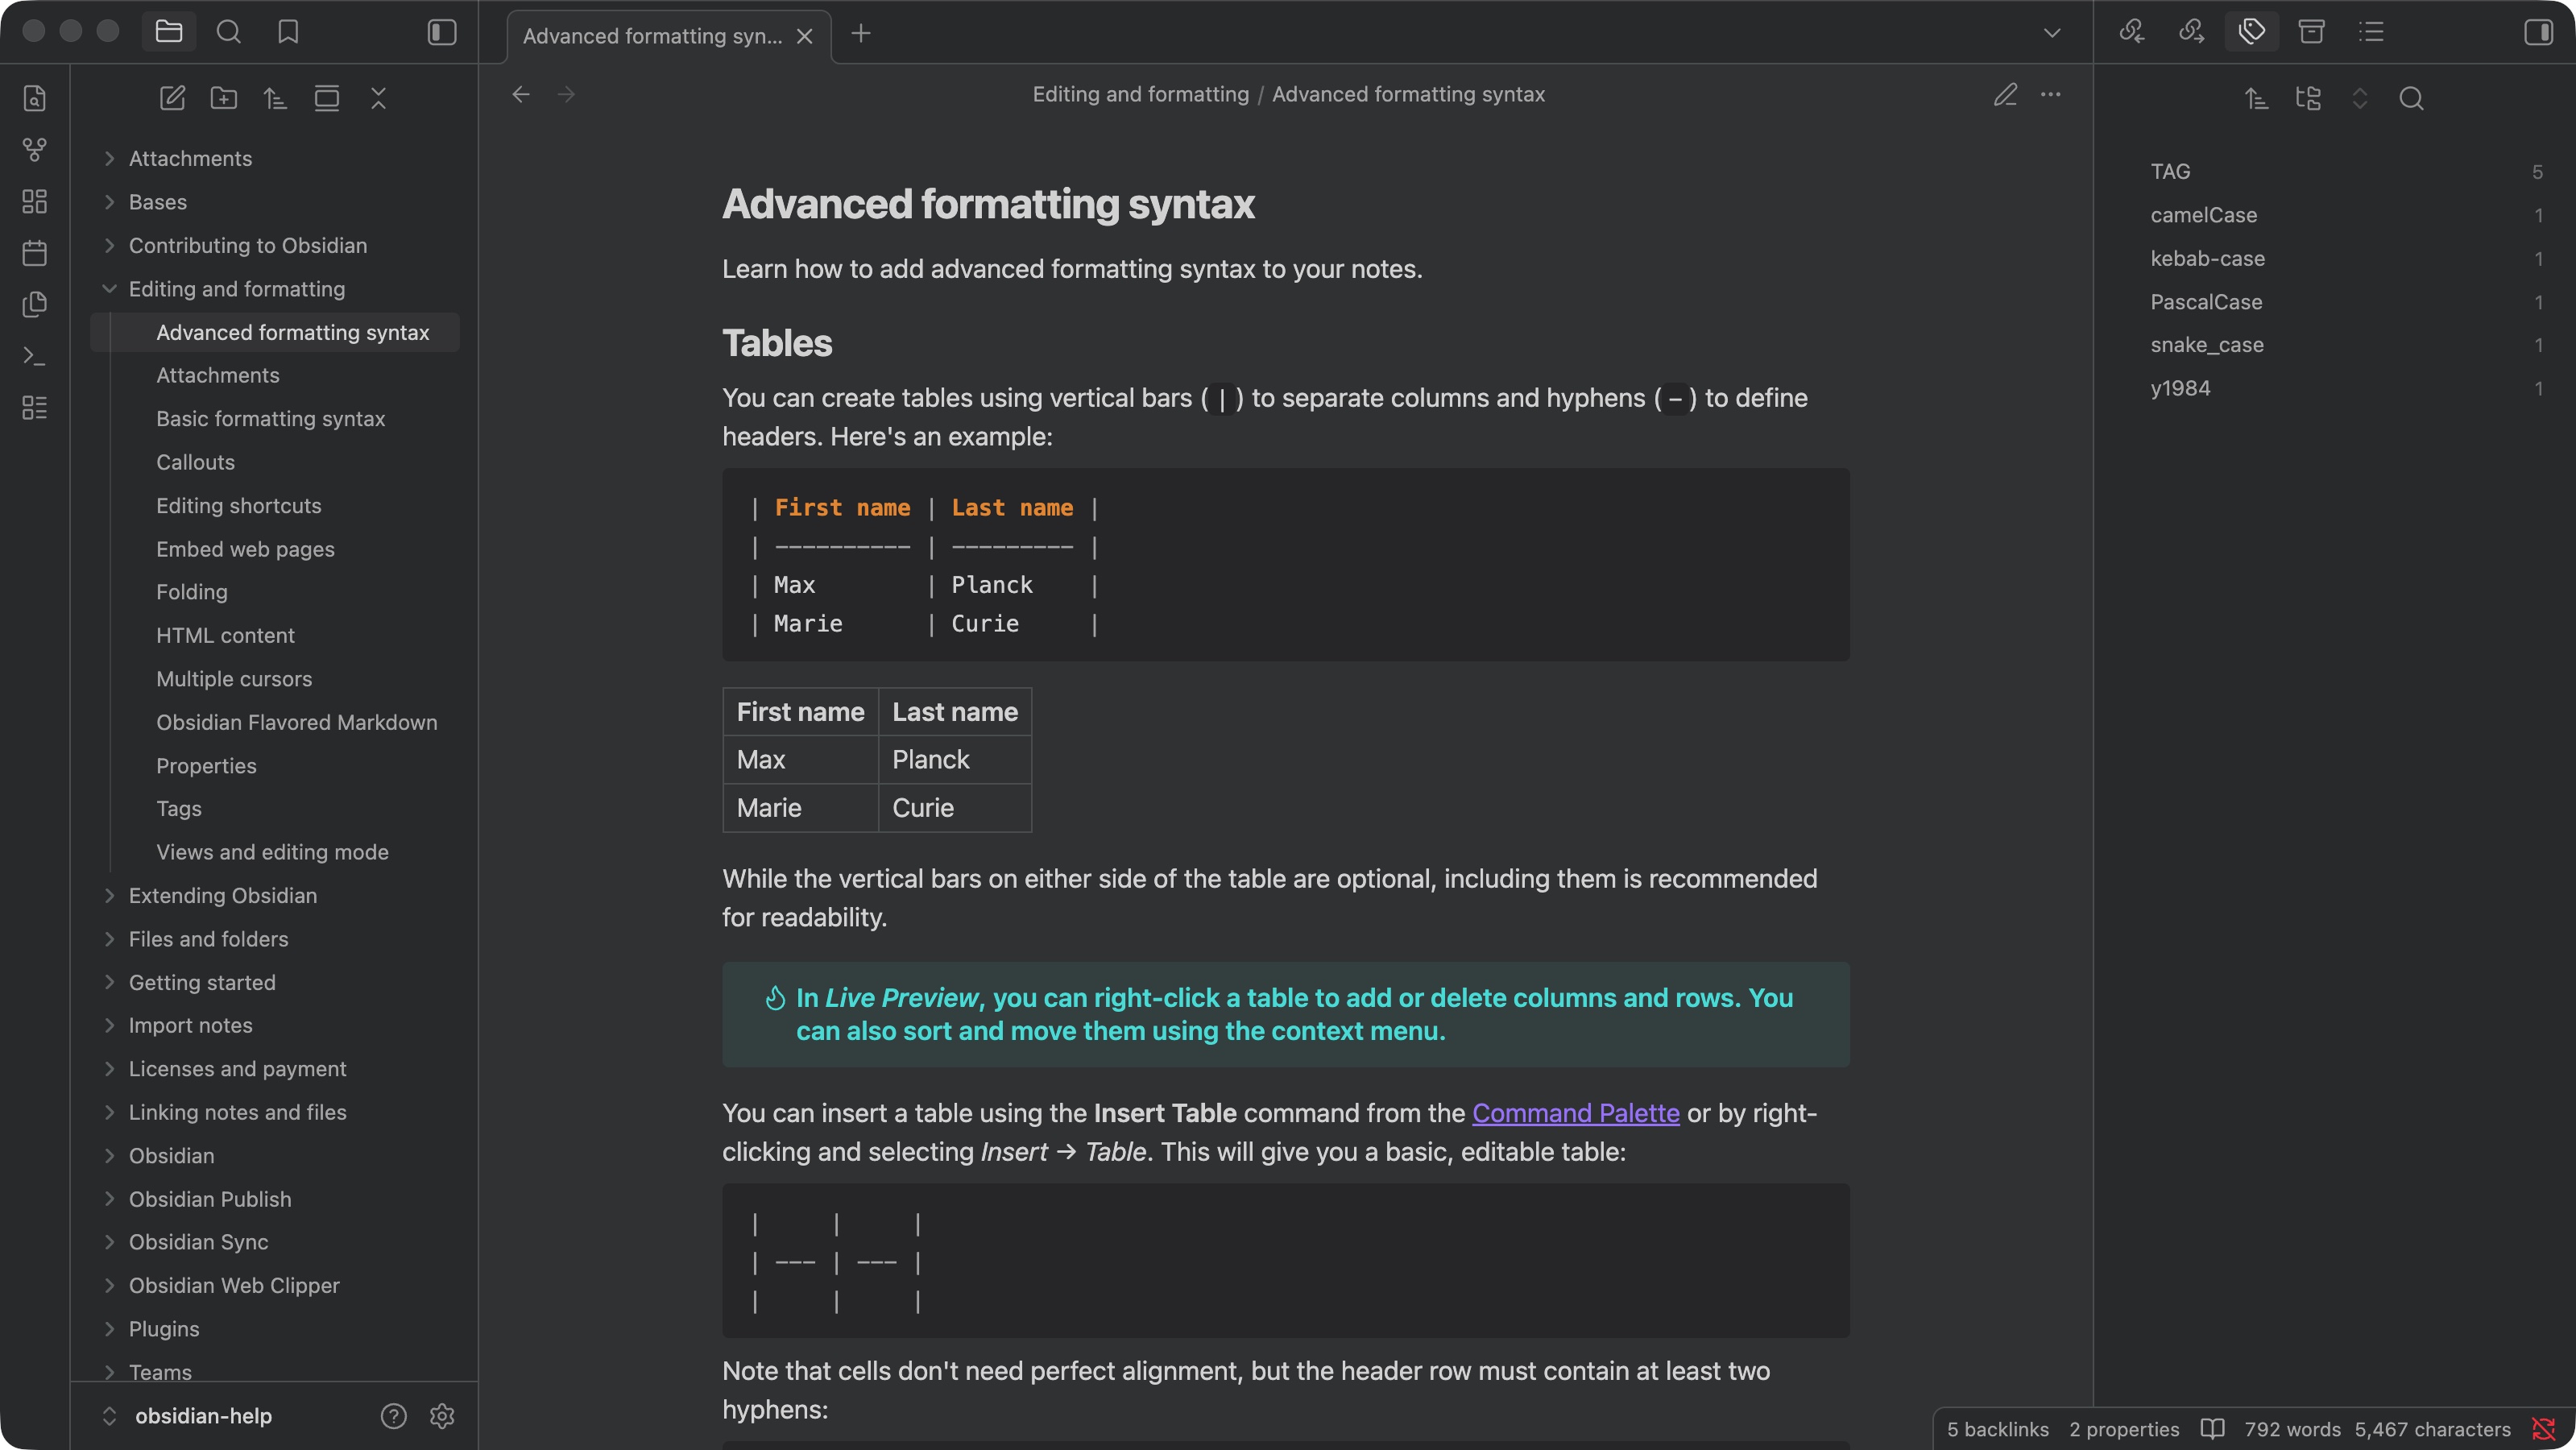Expand the Contributing to Obsidian folder

248,245
